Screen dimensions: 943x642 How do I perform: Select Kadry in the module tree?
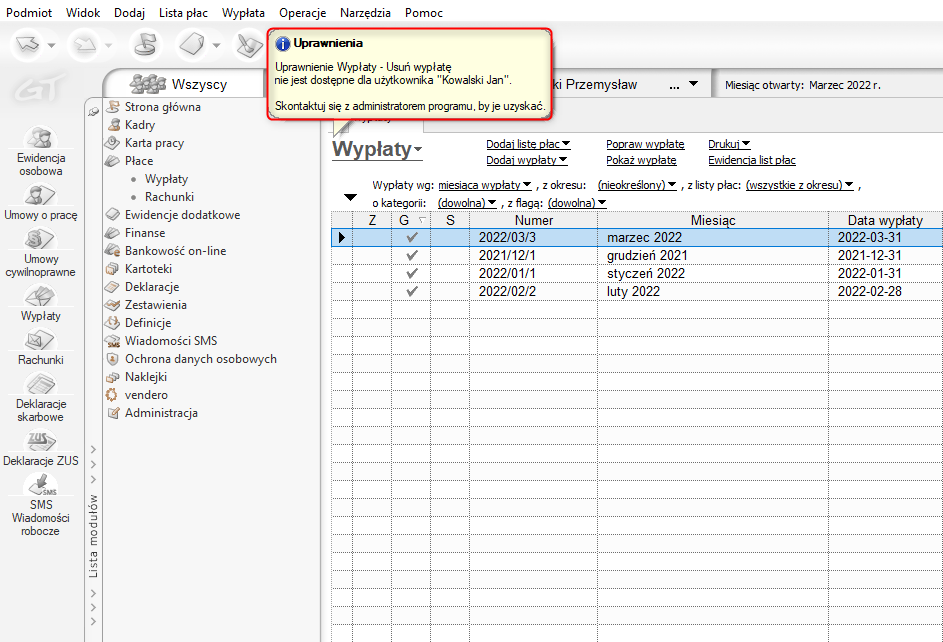140,125
